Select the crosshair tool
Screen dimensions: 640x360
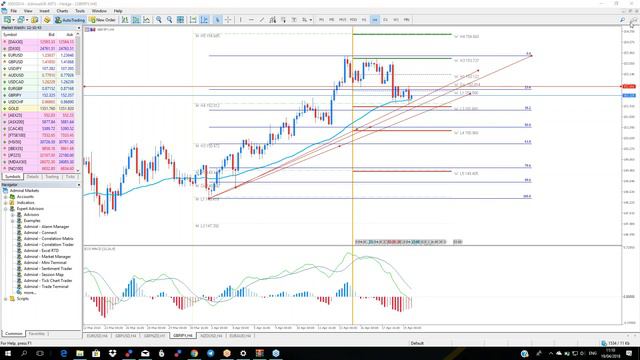point(228,20)
